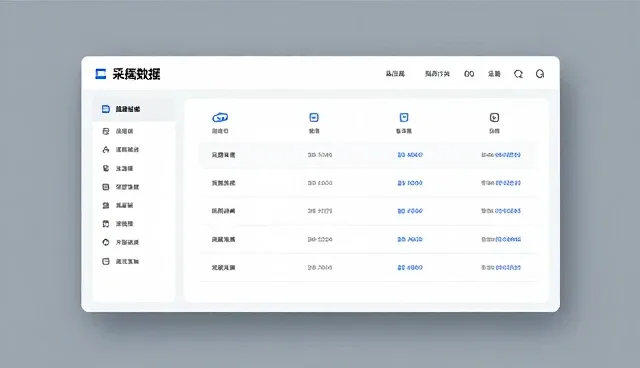Open blue value link in the last table row
Screen dimensions: 640x368
point(410,268)
